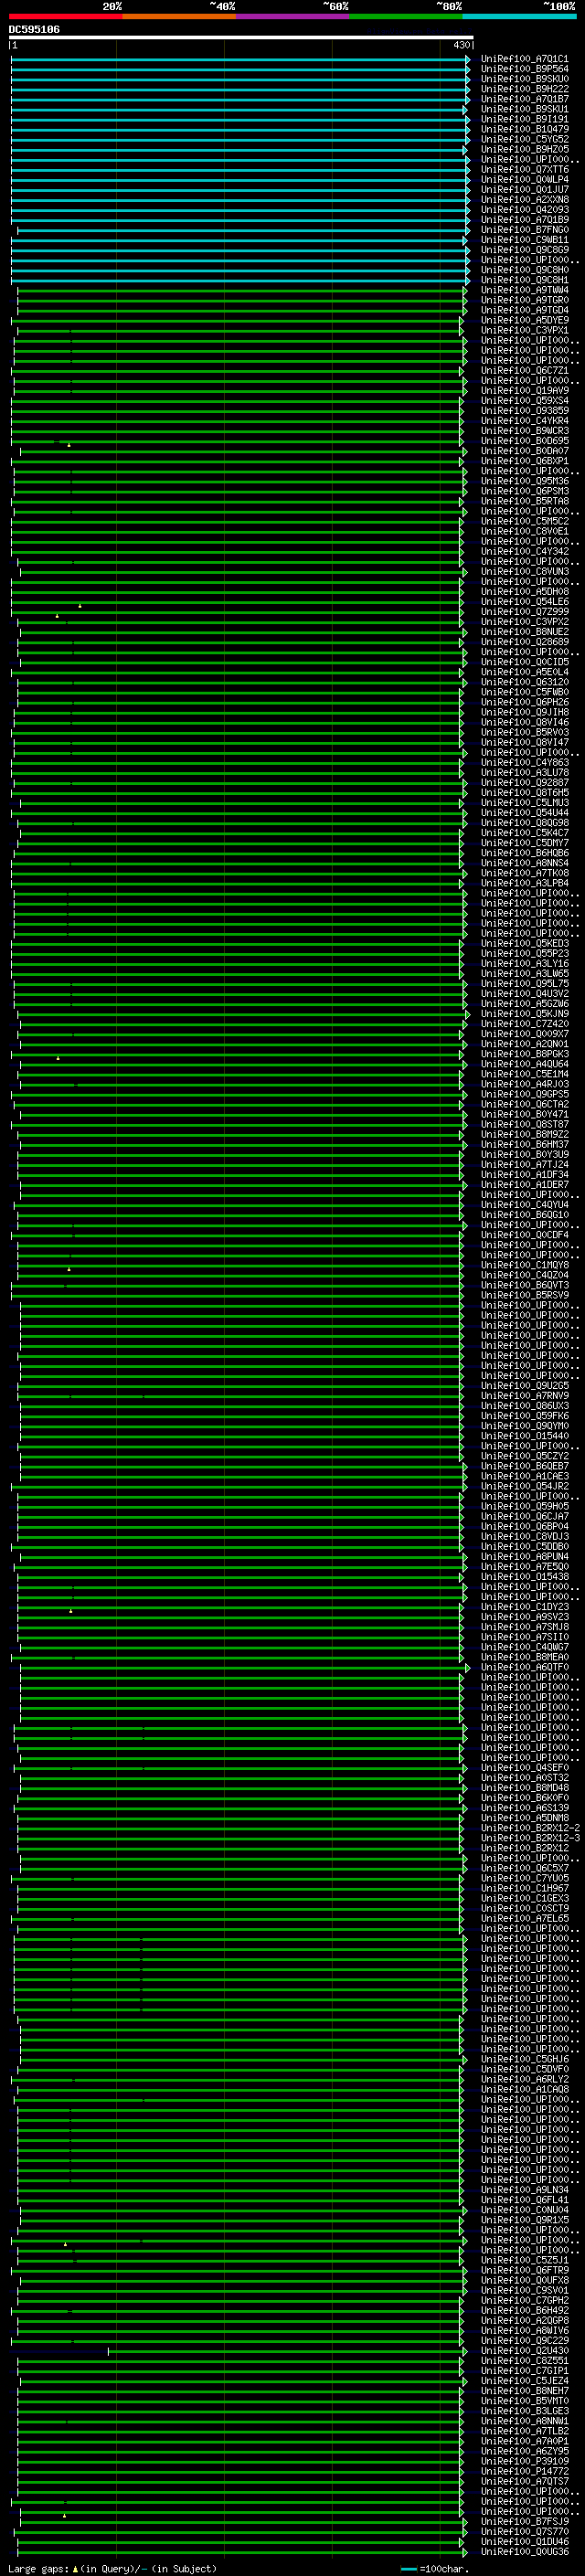The image size is (585, 2576).
Task: Open hit UniRef100_B1Q479
Action: click(524, 129)
